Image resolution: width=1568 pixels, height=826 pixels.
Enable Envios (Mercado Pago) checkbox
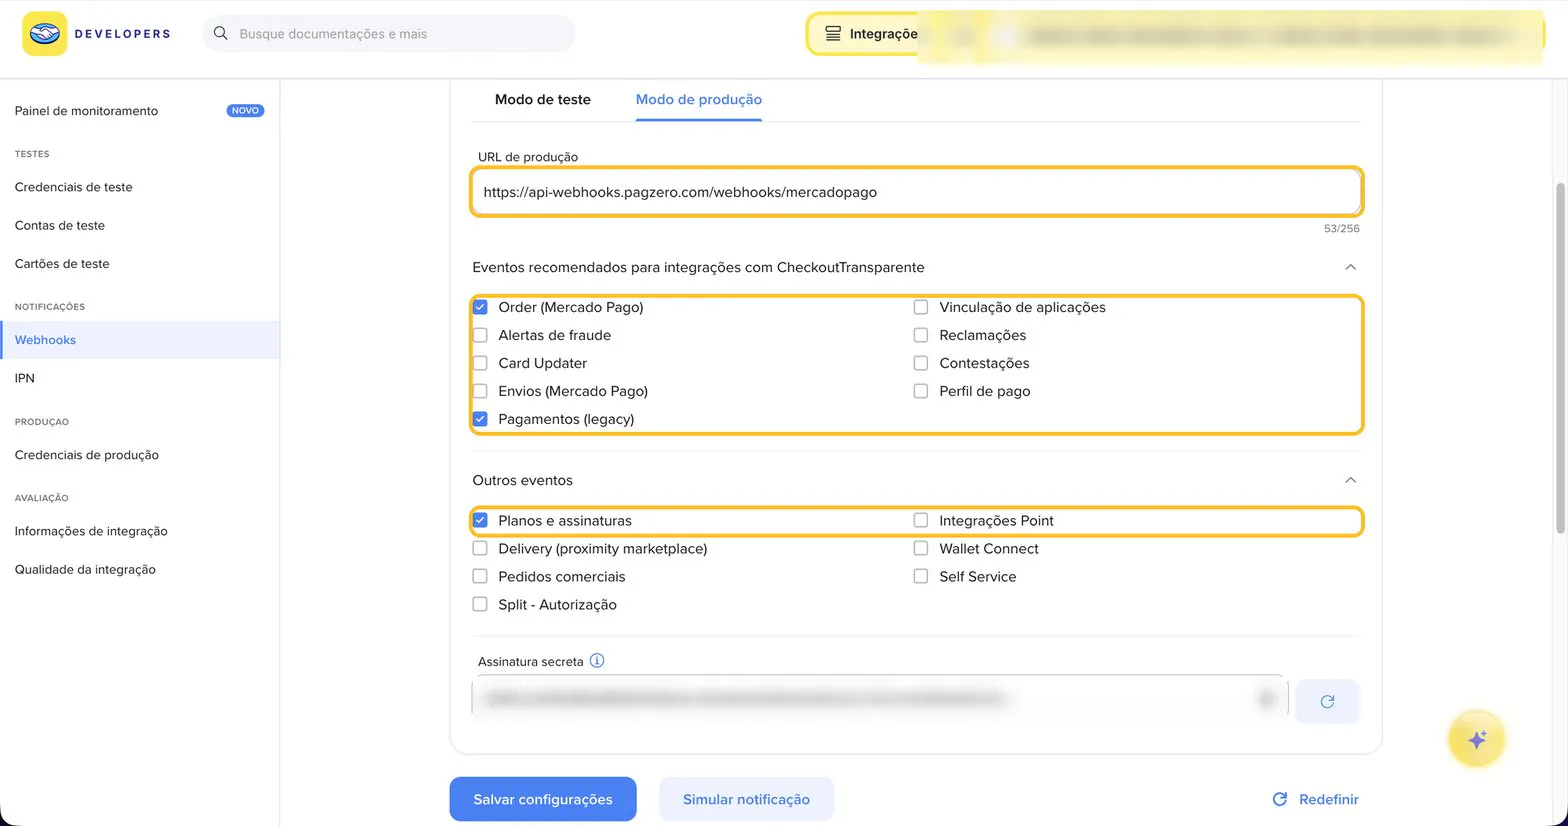[480, 391]
